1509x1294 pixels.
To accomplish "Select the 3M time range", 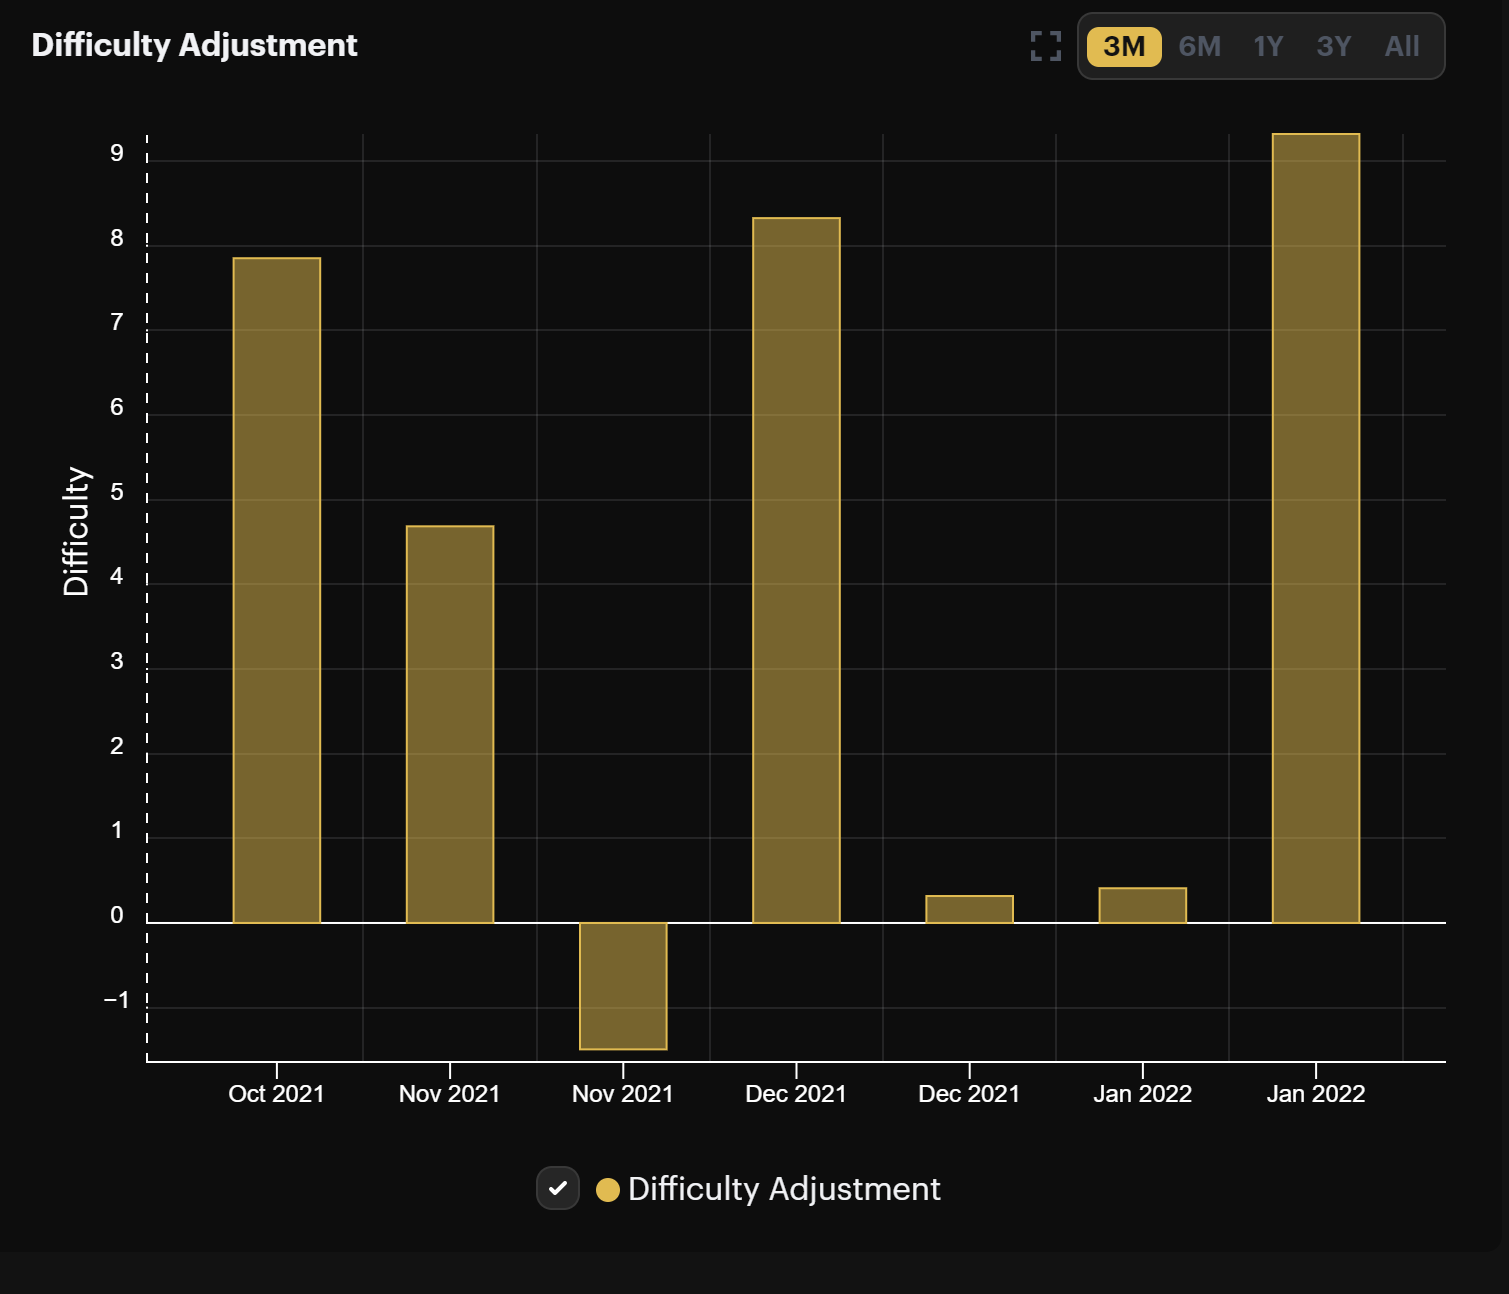I will pos(1124,47).
